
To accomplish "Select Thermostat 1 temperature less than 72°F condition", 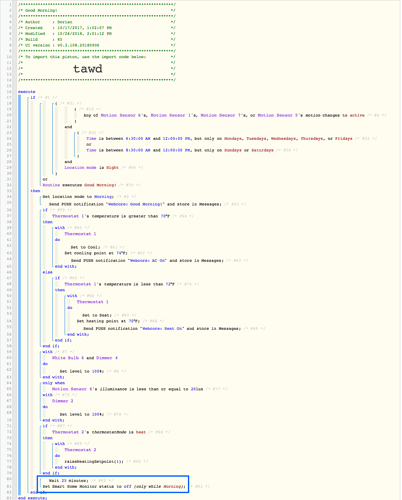I will click(x=119, y=284).
